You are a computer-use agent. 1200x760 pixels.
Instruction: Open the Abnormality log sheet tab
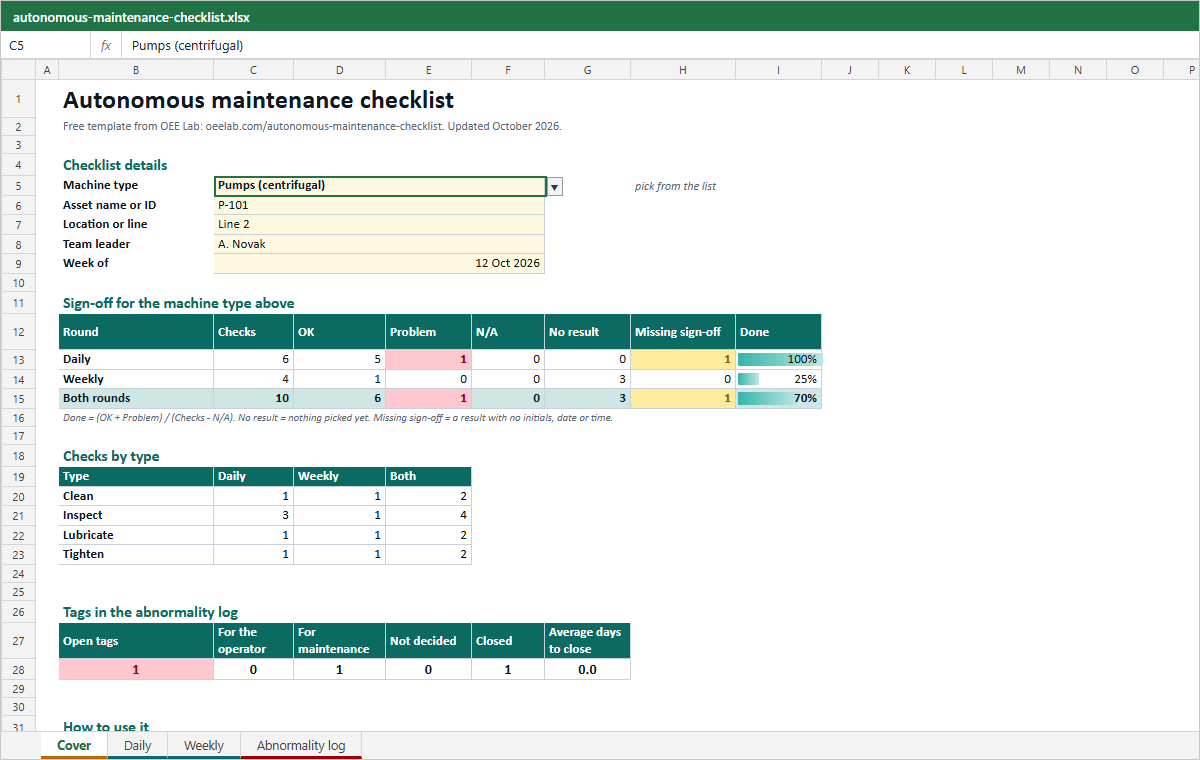pyautogui.click(x=301, y=745)
